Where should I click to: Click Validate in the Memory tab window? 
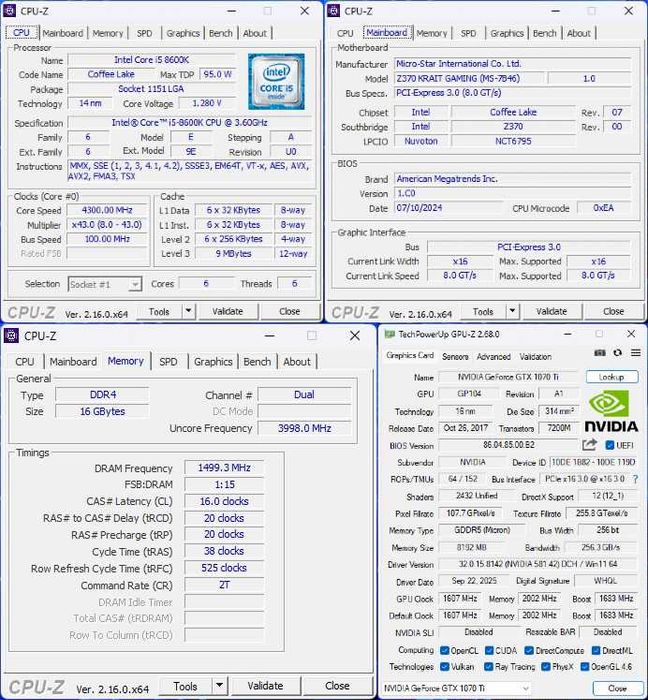(266, 685)
